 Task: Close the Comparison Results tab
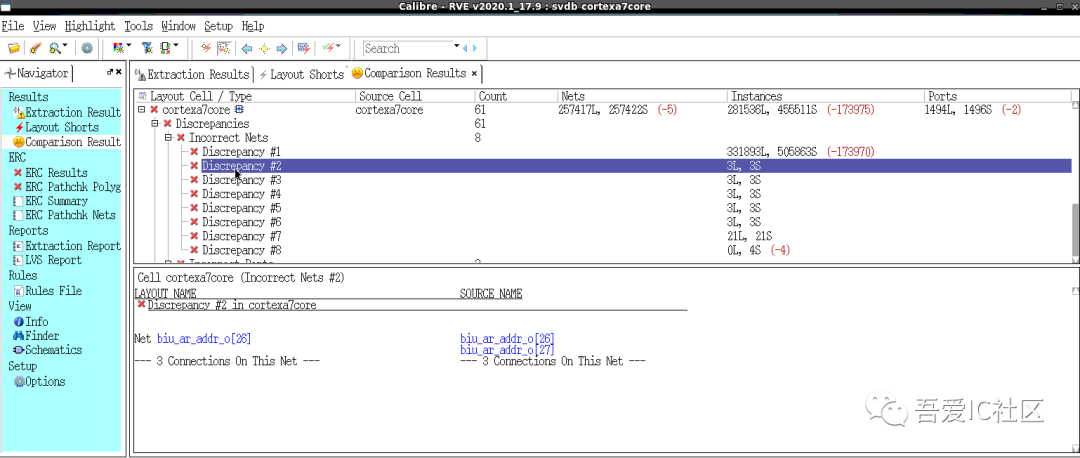475,73
